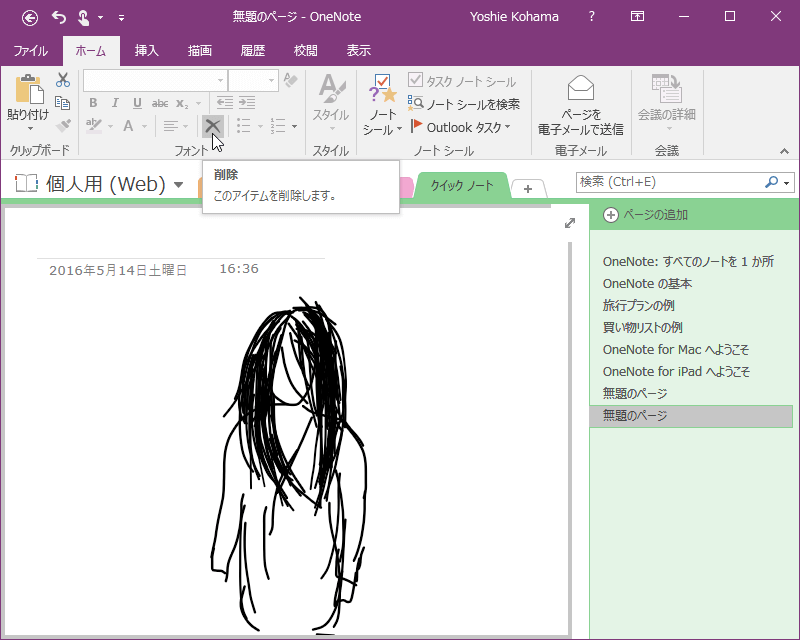
Task: Click the Increase Indent icon
Action: click(x=247, y=103)
